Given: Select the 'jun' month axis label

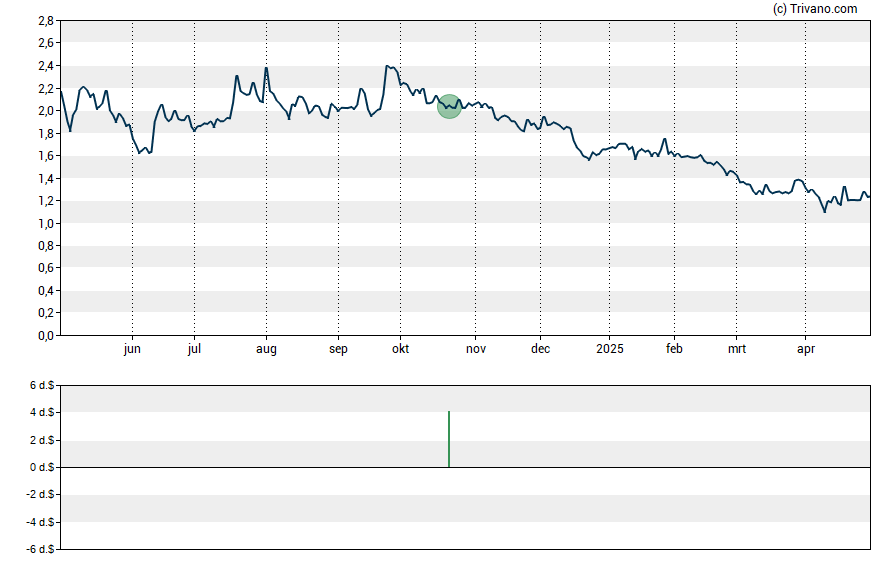Looking at the screenshot, I should coord(132,349).
